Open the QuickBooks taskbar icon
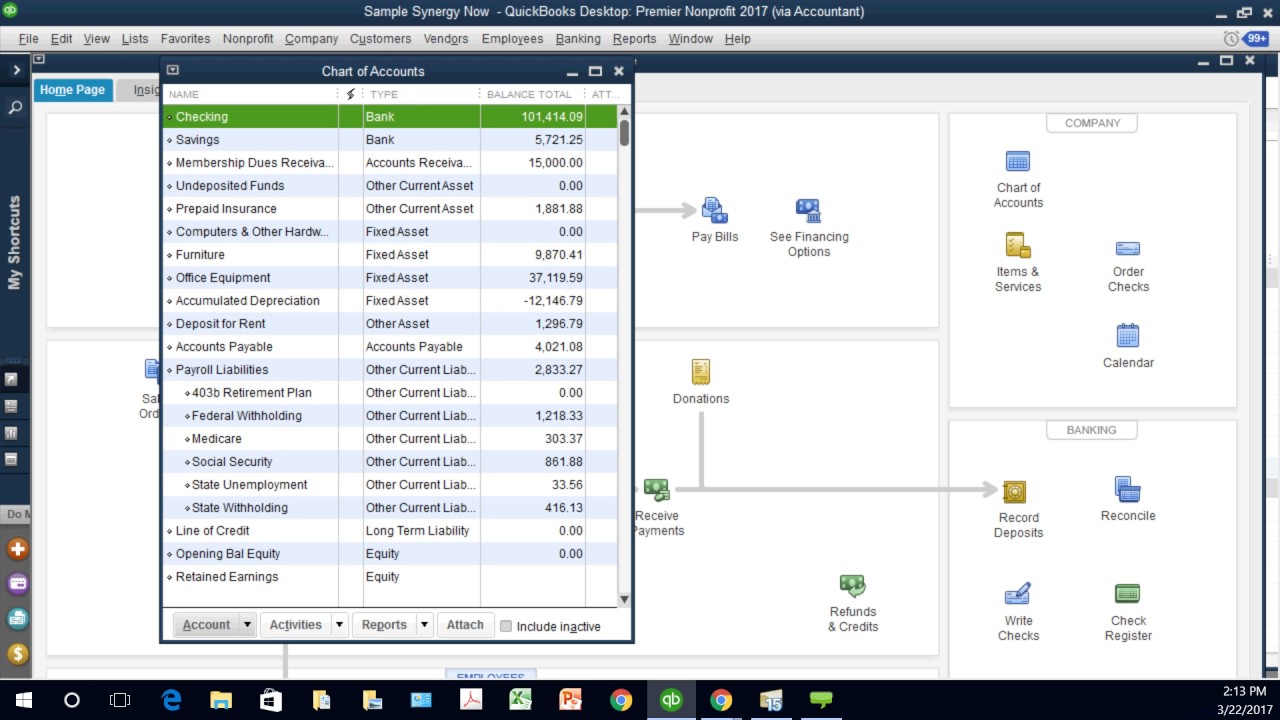The width and height of the screenshot is (1280, 720). pyautogui.click(x=671, y=700)
